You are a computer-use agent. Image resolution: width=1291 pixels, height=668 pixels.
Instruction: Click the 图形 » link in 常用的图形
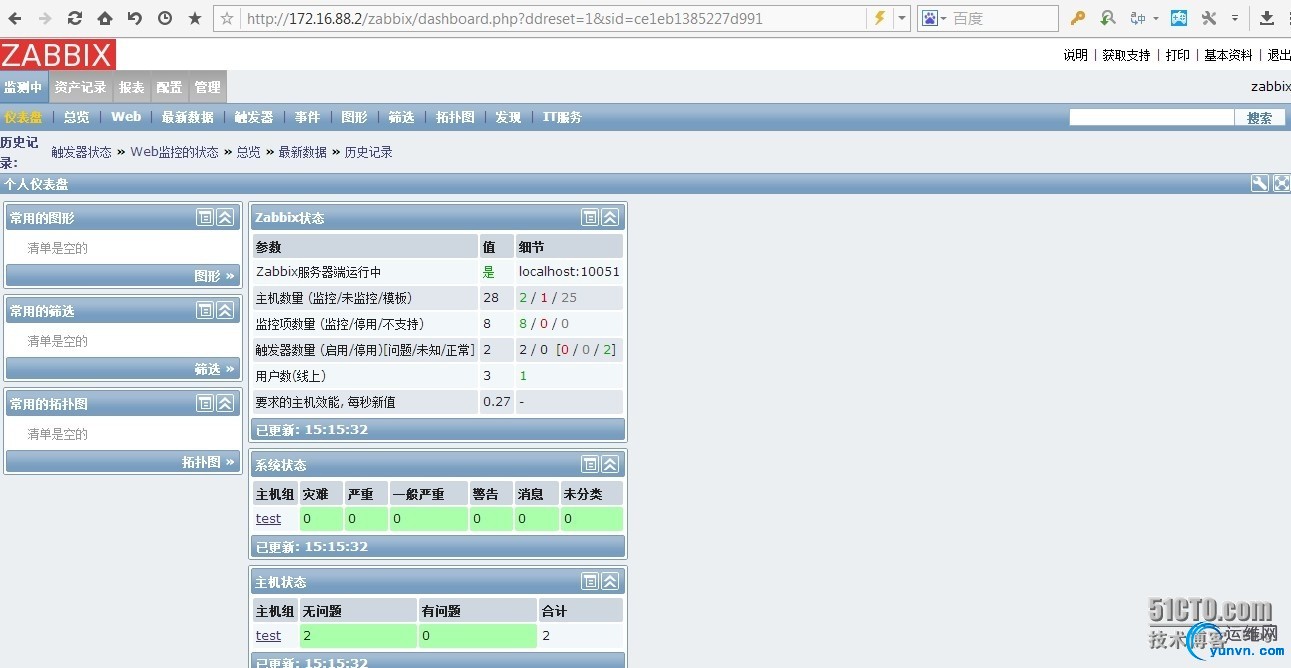(x=215, y=276)
